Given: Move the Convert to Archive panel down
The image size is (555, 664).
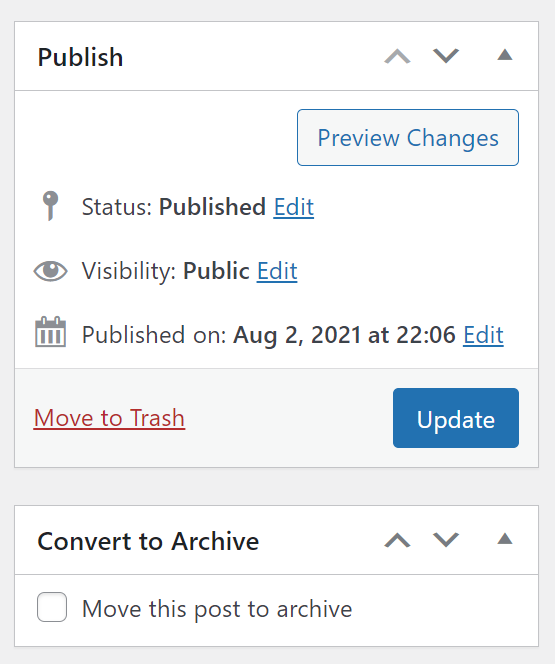Looking at the screenshot, I should 446,540.
